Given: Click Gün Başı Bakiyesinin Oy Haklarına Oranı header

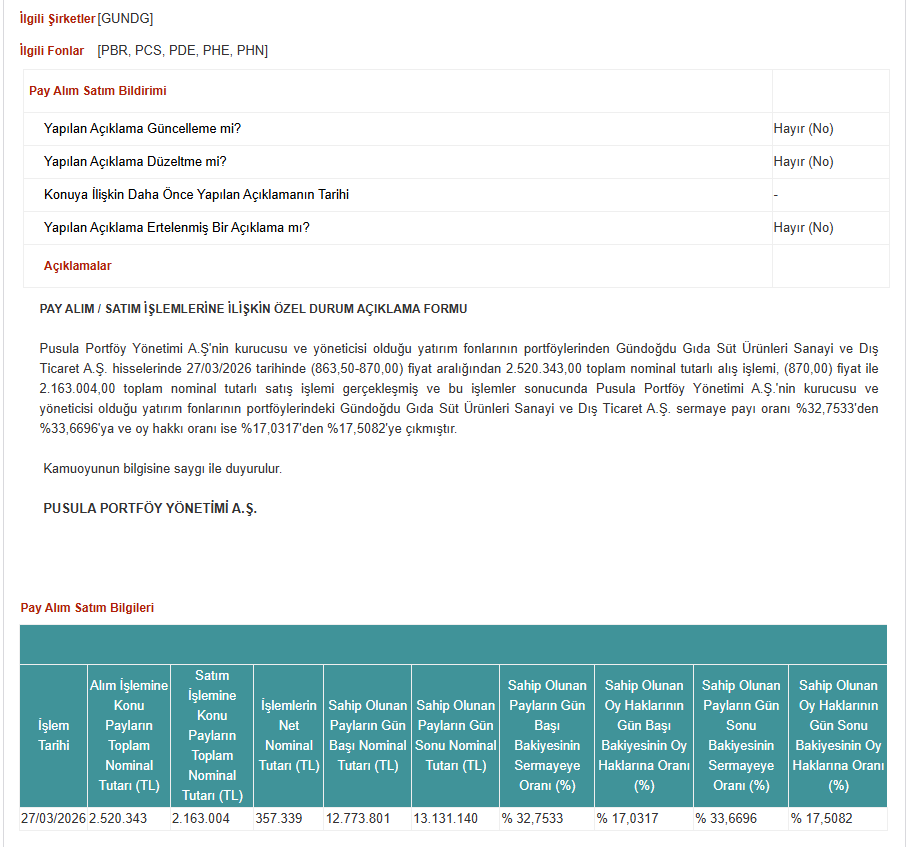Looking at the screenshot, I should (644, 735).
